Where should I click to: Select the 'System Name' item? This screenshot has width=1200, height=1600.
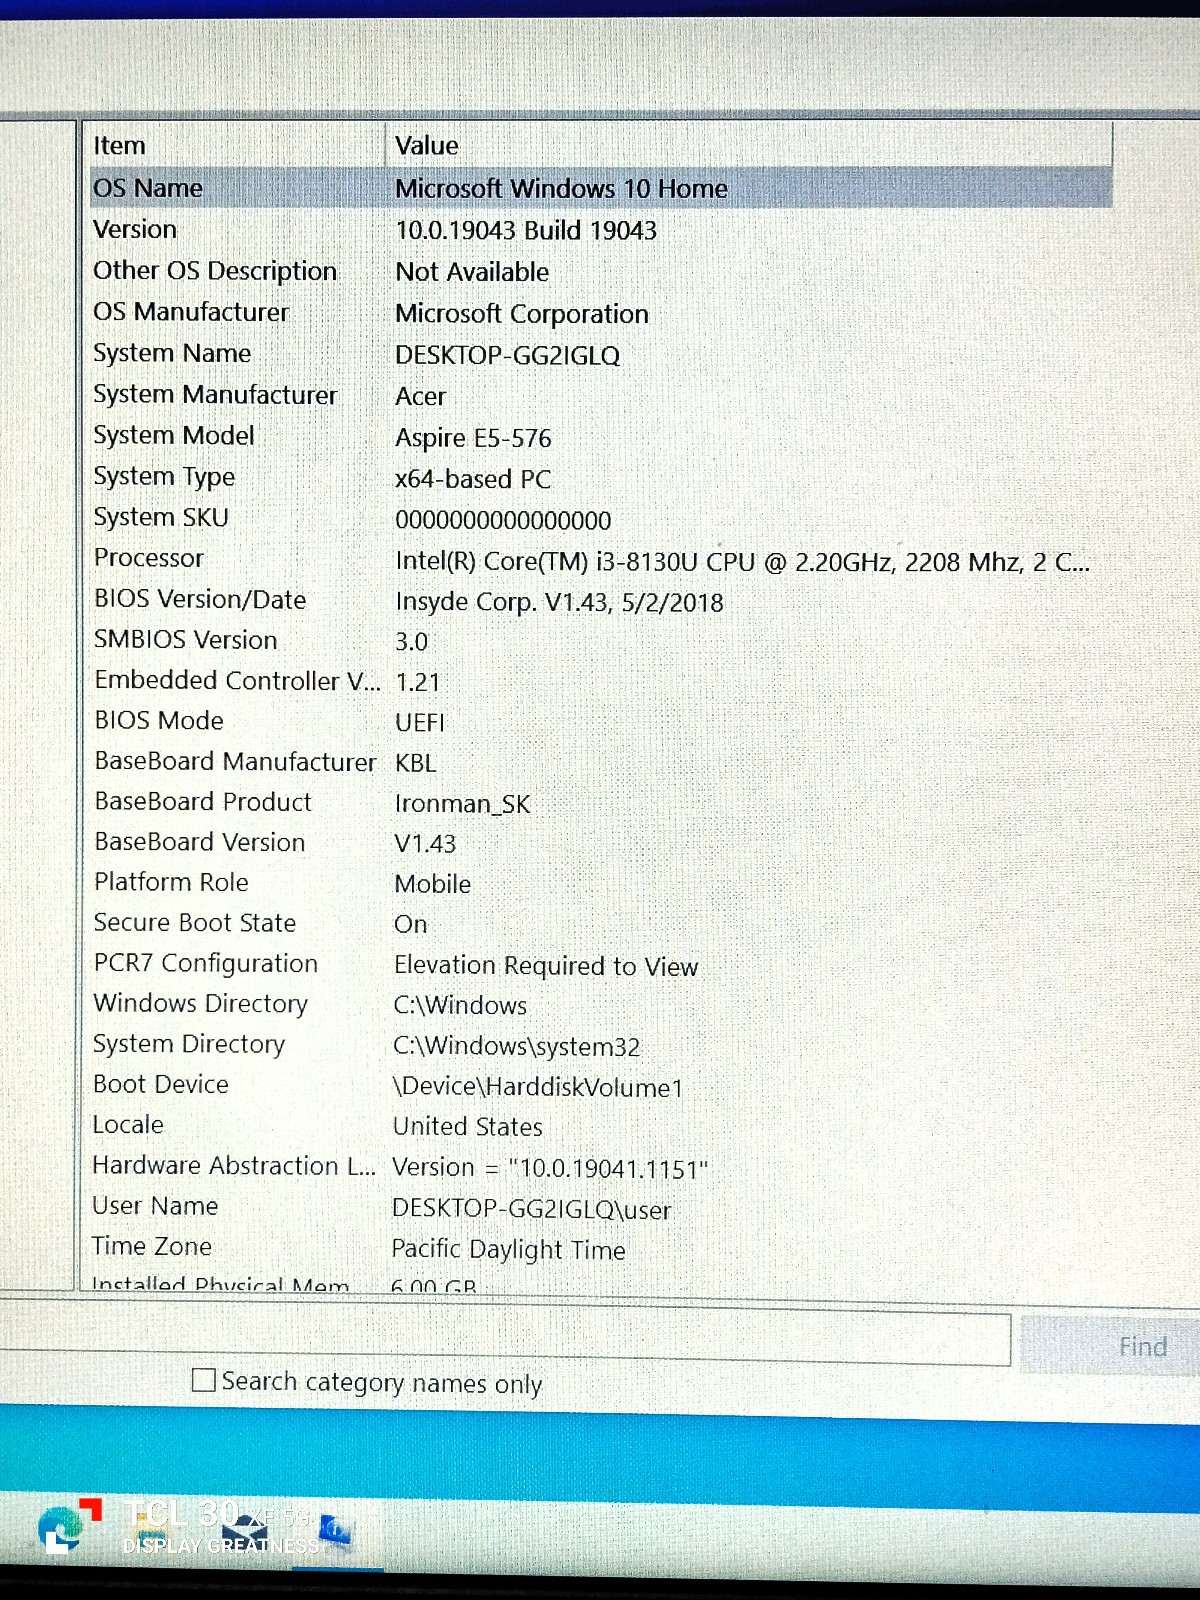(172, 353)
